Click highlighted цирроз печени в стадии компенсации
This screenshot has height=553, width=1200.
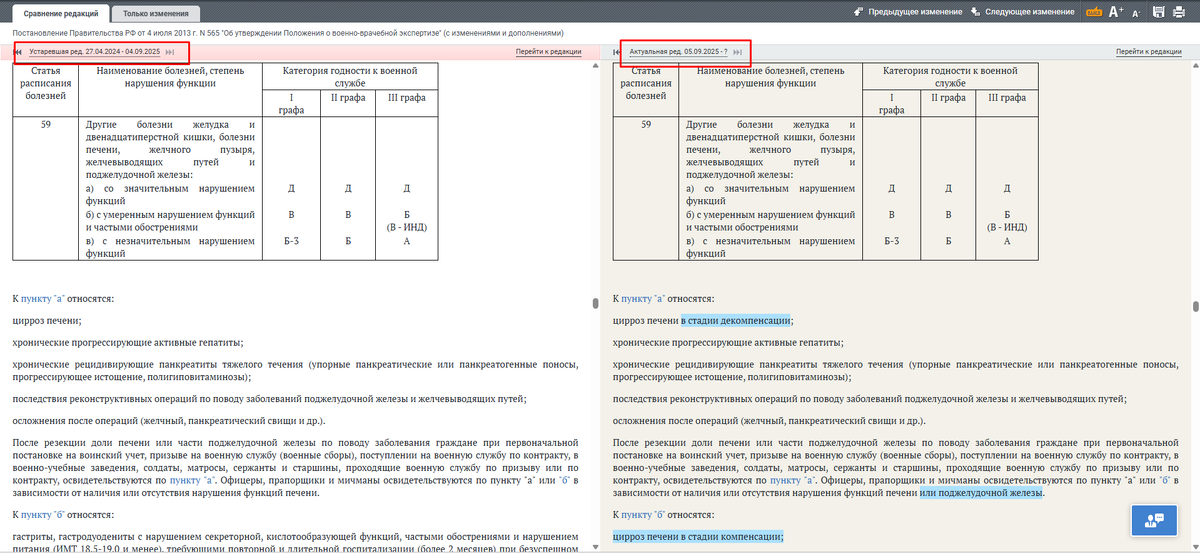click(x=698, y=536)
